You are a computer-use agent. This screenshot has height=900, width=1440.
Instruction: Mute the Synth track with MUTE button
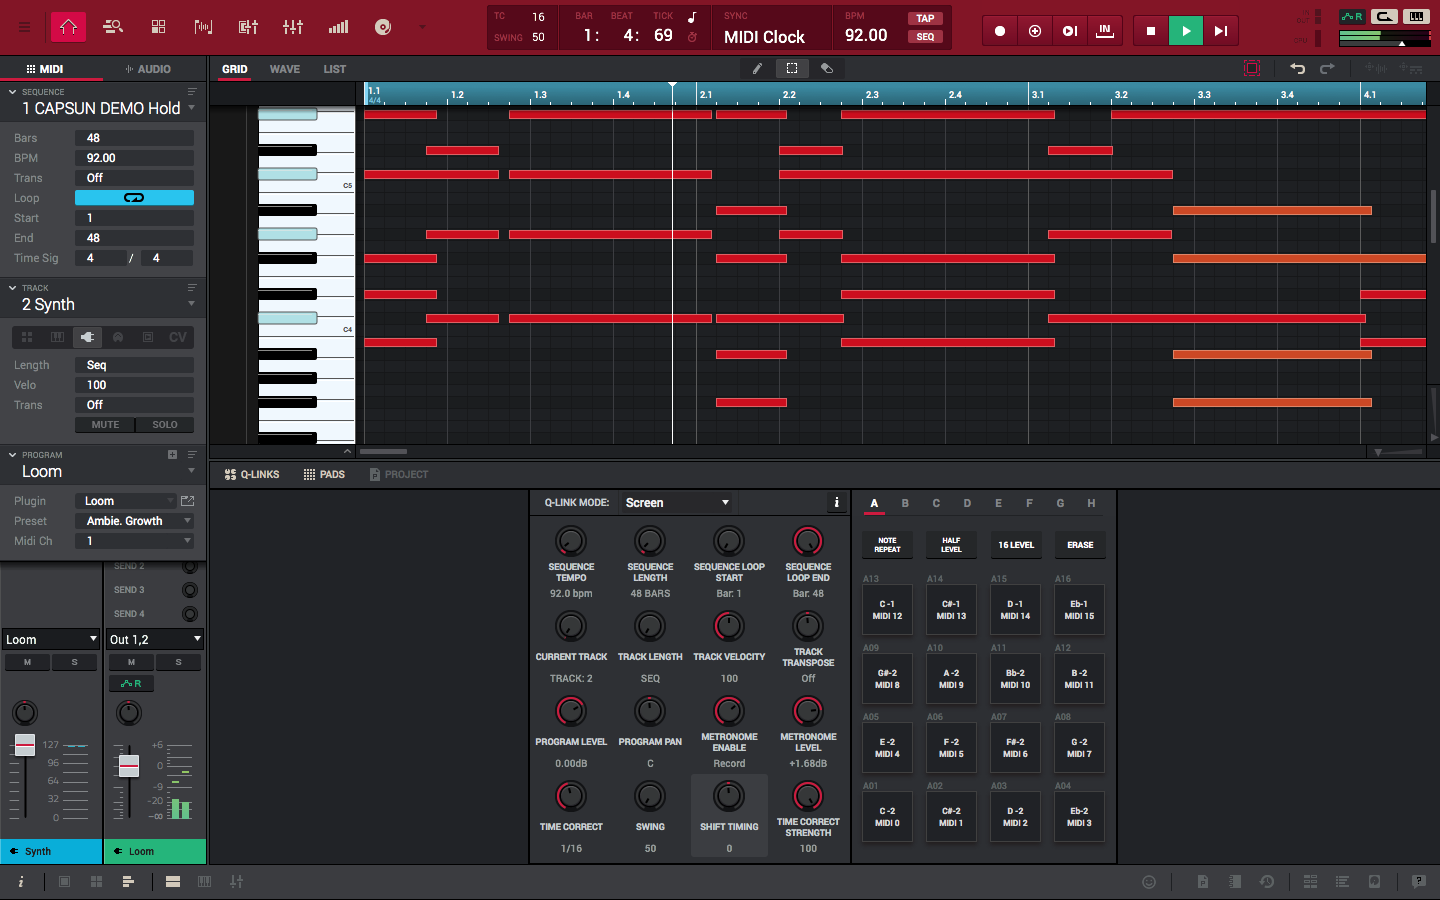coord(105,425)
